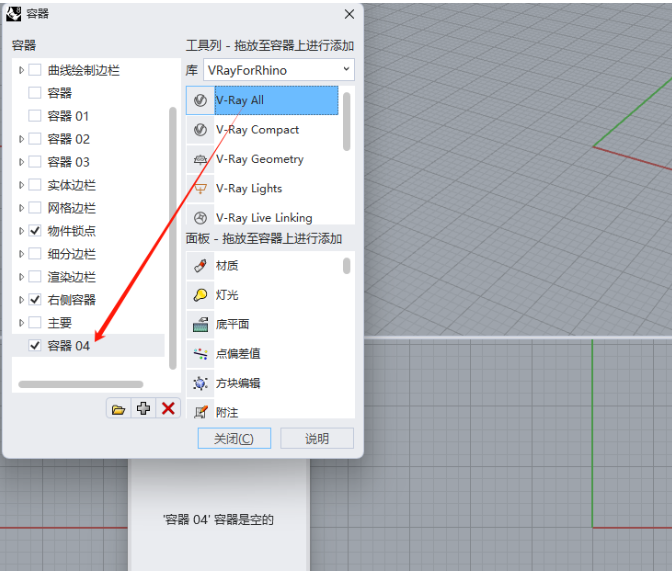This screenshot has width=672, height=571.
Task: Select the 灯光 panel icon
Action: tap(200, 295)
